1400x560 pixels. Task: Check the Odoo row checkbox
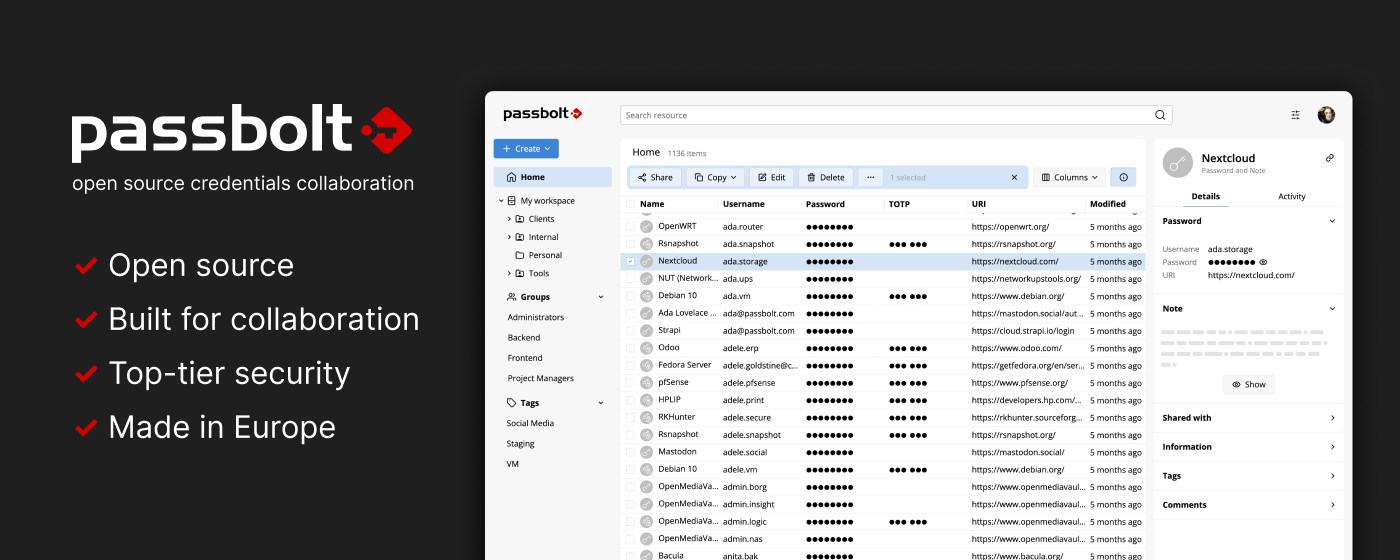630,348
